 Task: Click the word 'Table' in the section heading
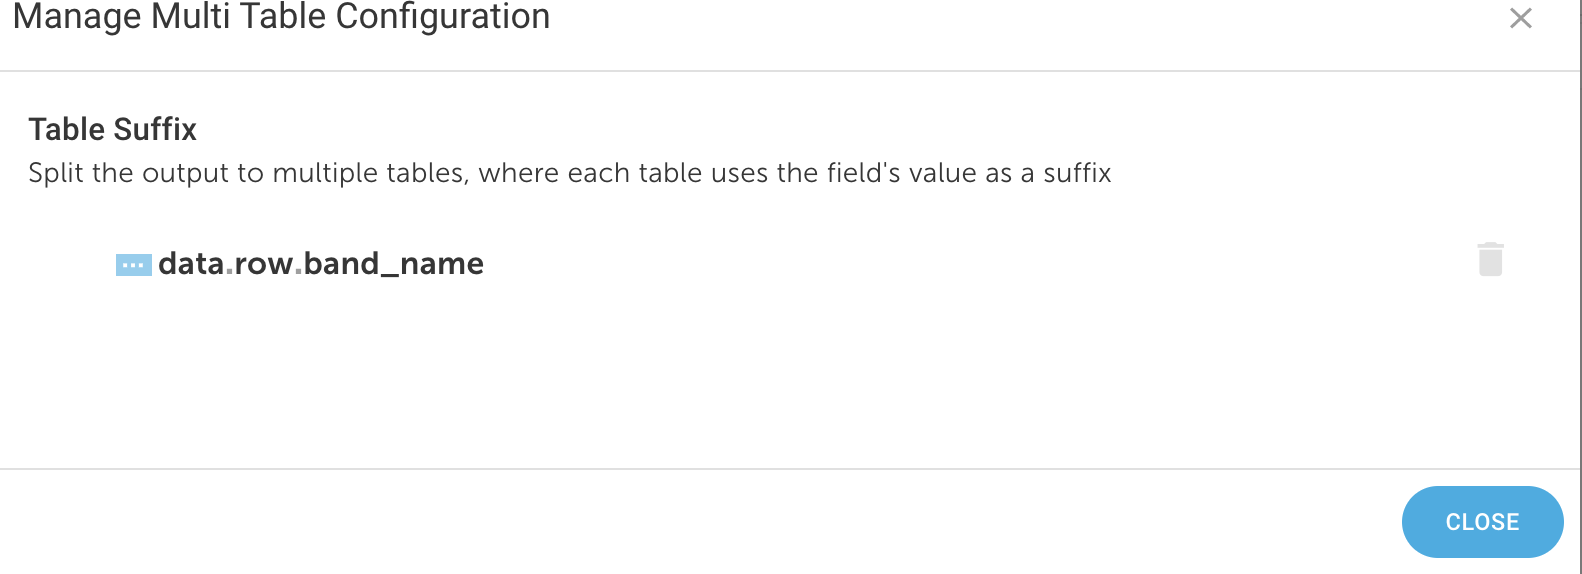[67, 129]
